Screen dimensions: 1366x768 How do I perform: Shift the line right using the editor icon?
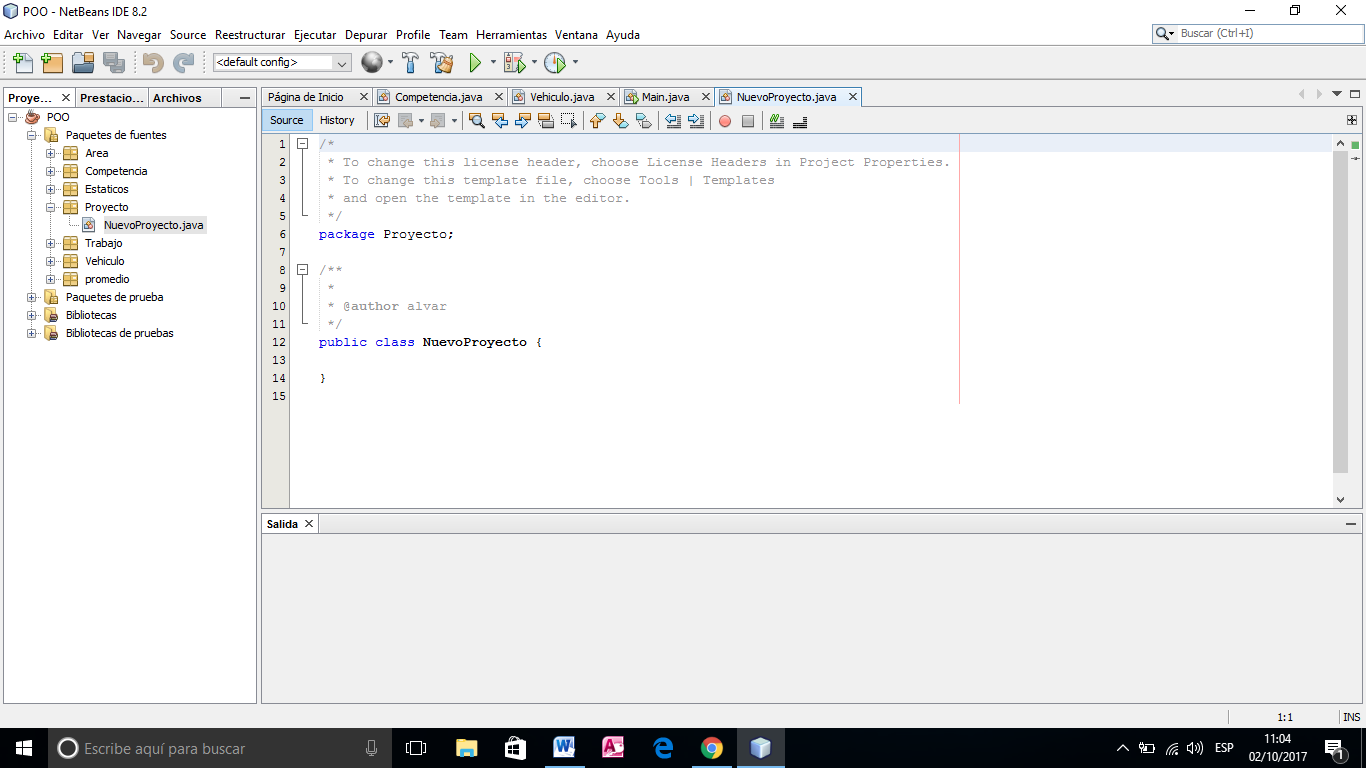[697, 121]
